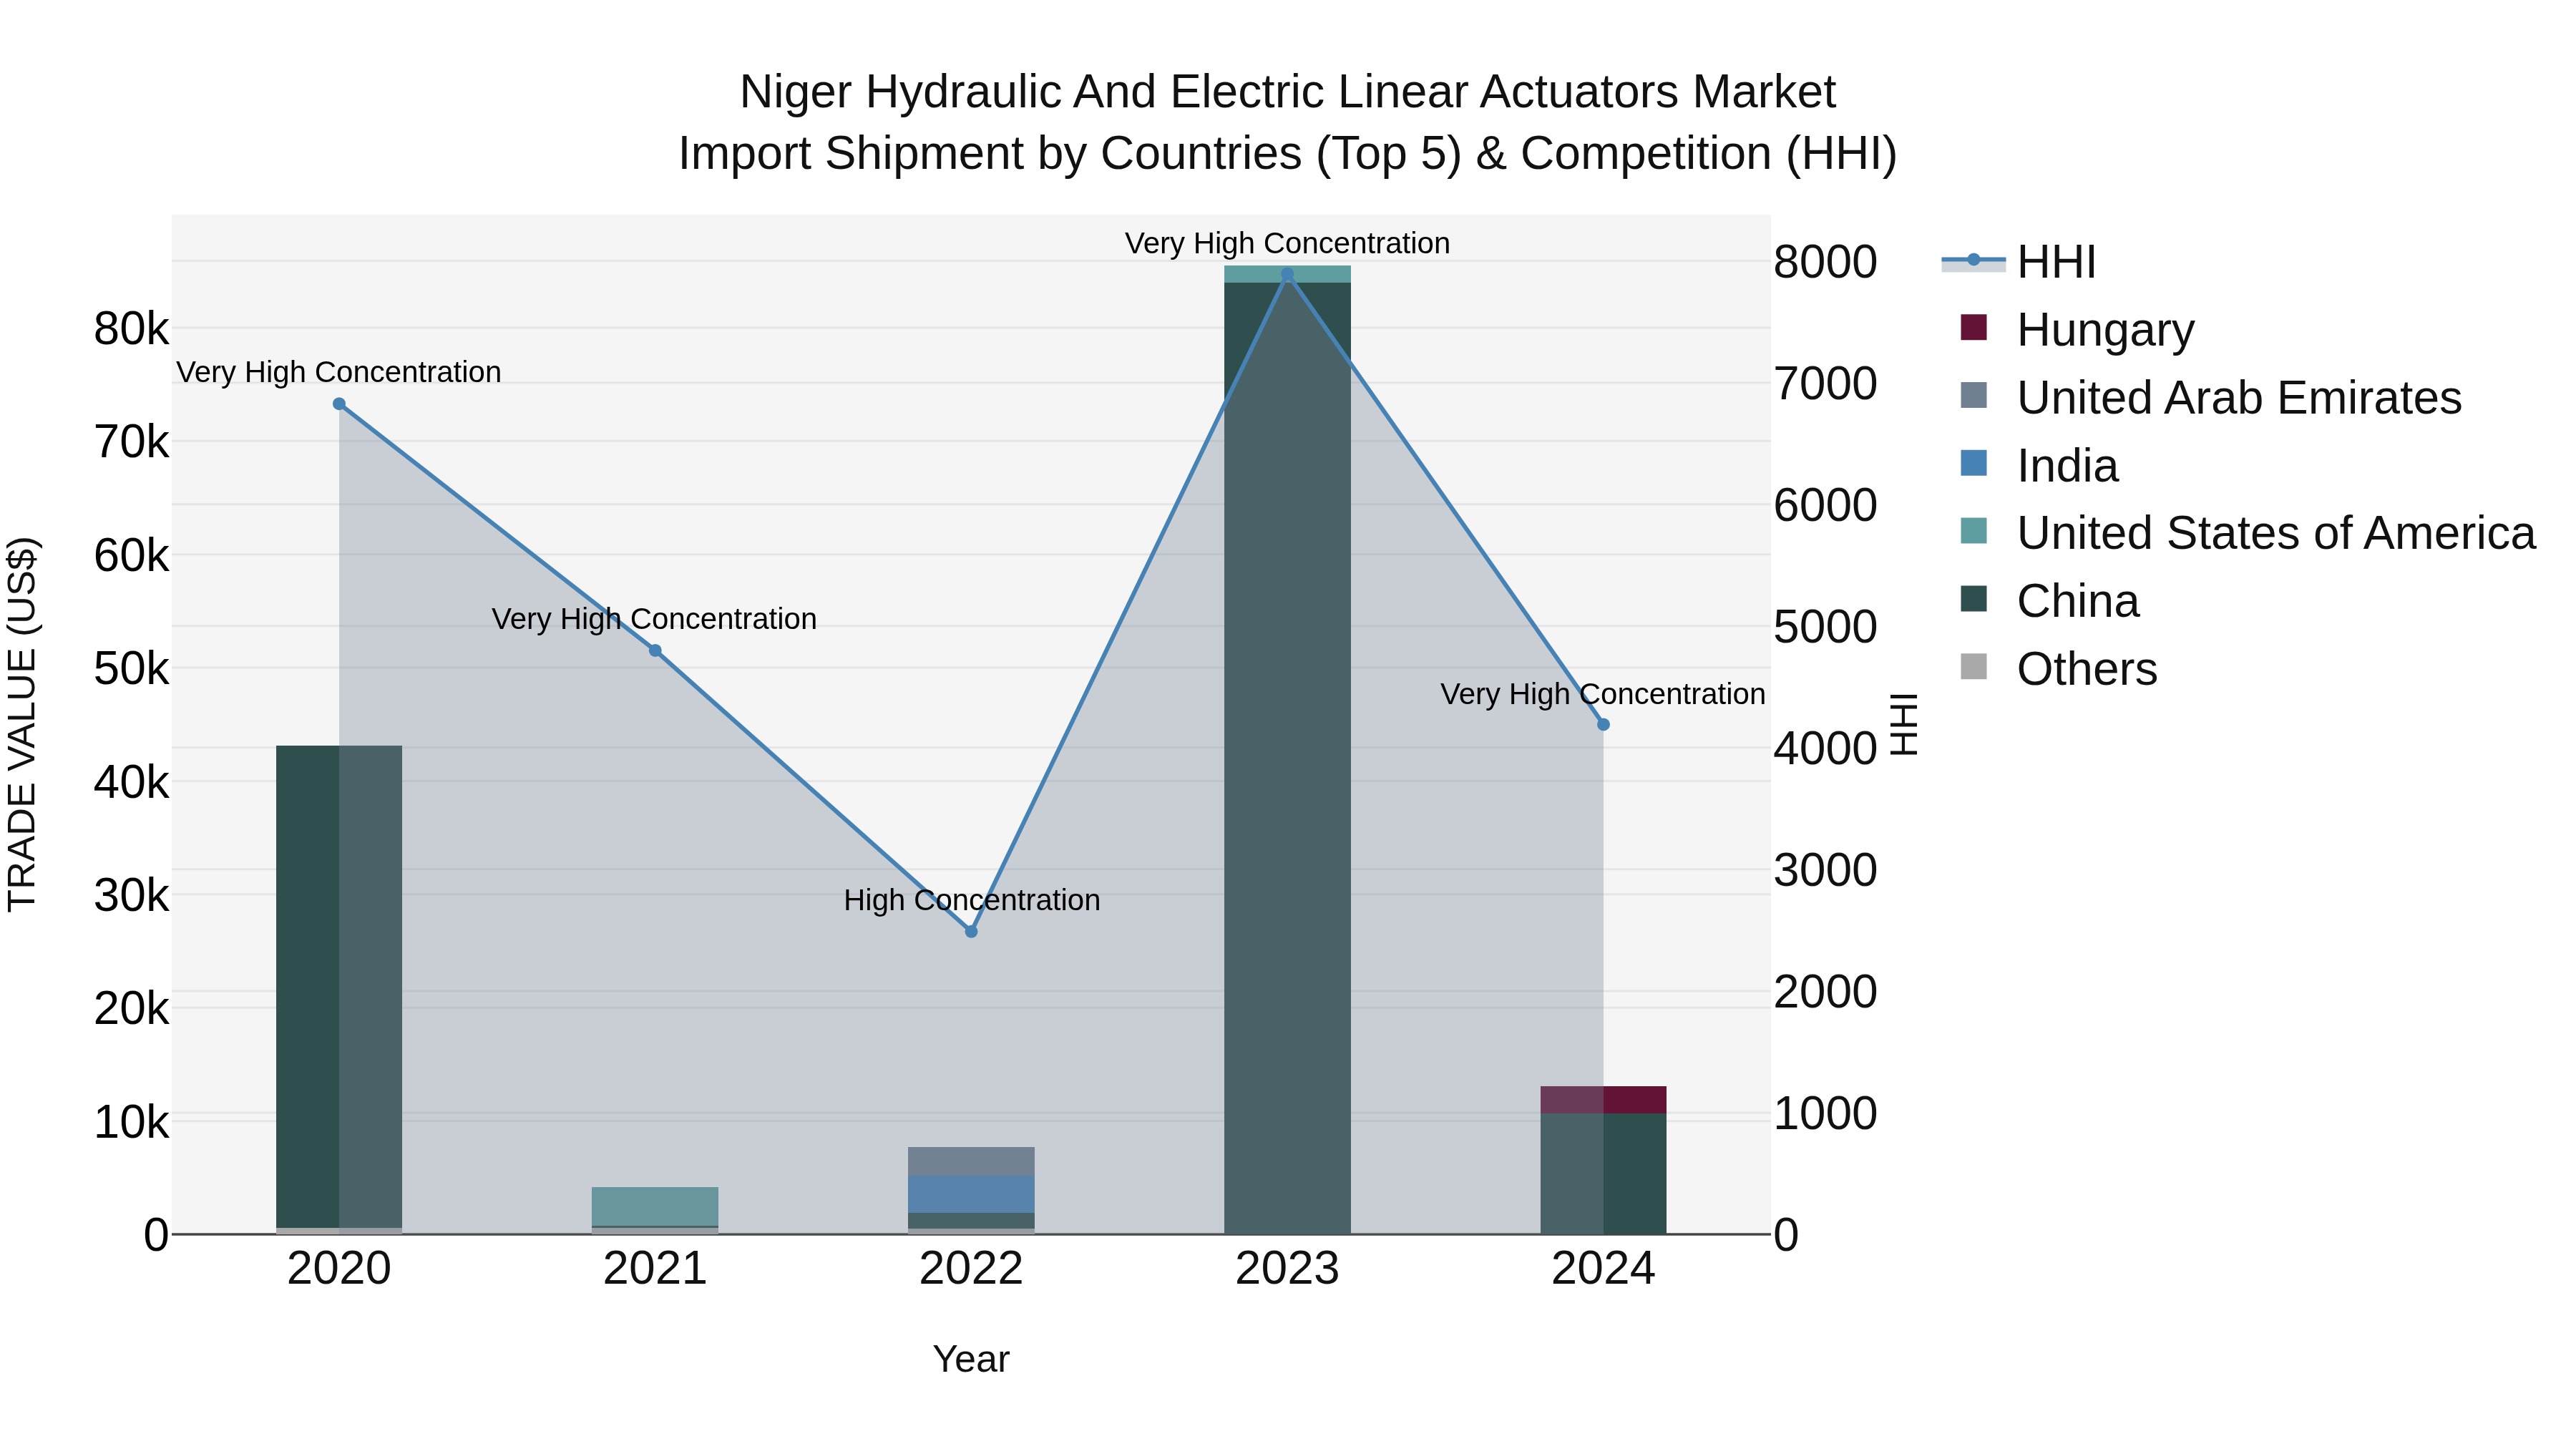Click the HHI line marker icon in legend
2576x1449 pixels.
point(1974,261)
